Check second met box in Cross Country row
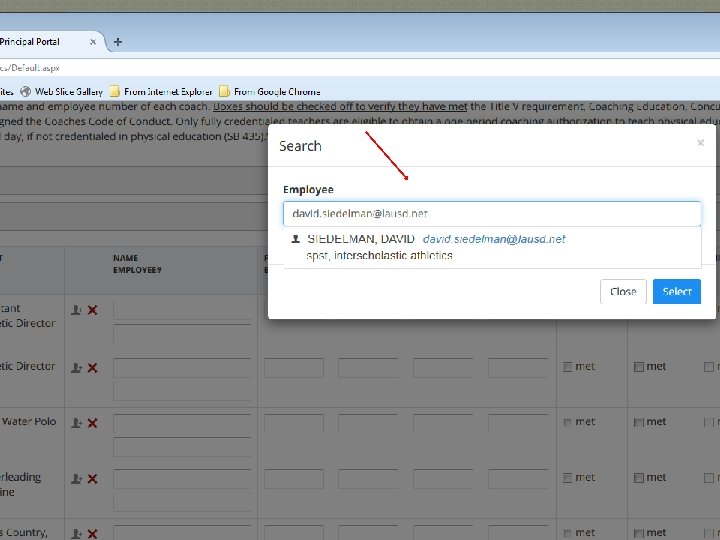The image size is (720, 540). 639,533
